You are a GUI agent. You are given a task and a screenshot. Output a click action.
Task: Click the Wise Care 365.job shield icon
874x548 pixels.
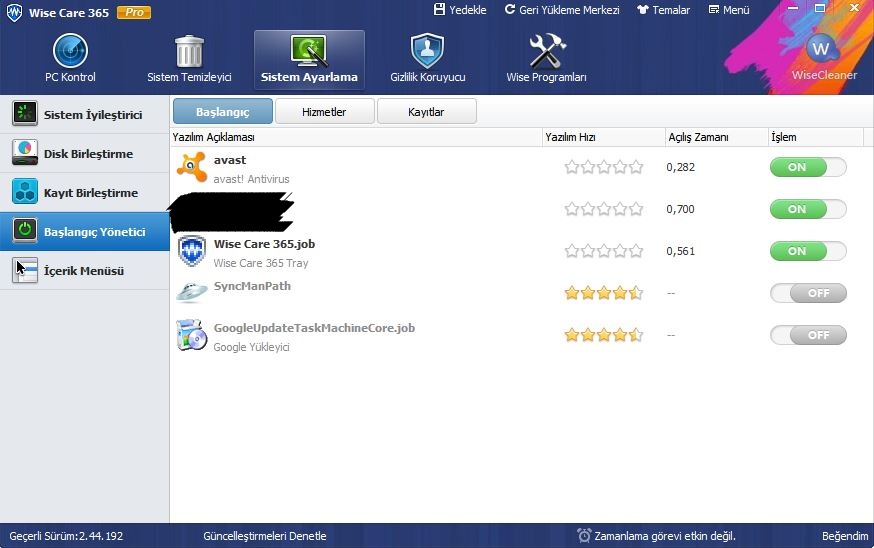point(192,251)
